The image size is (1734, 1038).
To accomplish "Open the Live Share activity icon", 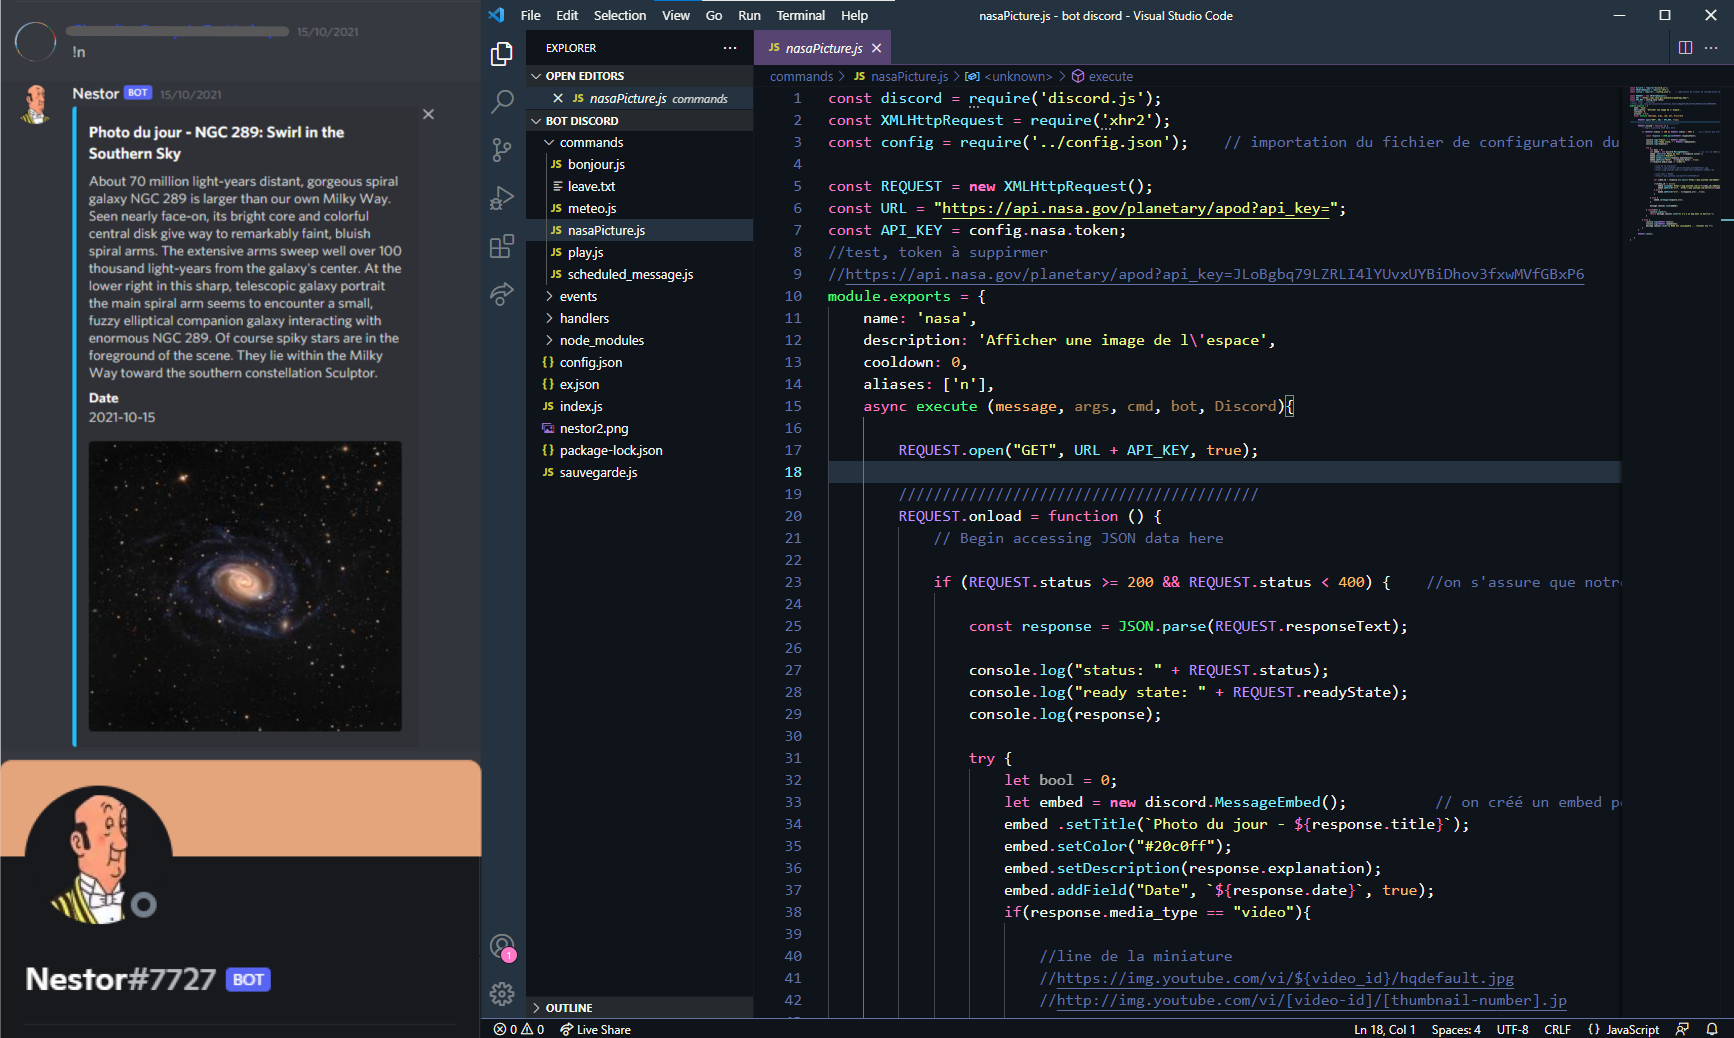I will 502,294.
